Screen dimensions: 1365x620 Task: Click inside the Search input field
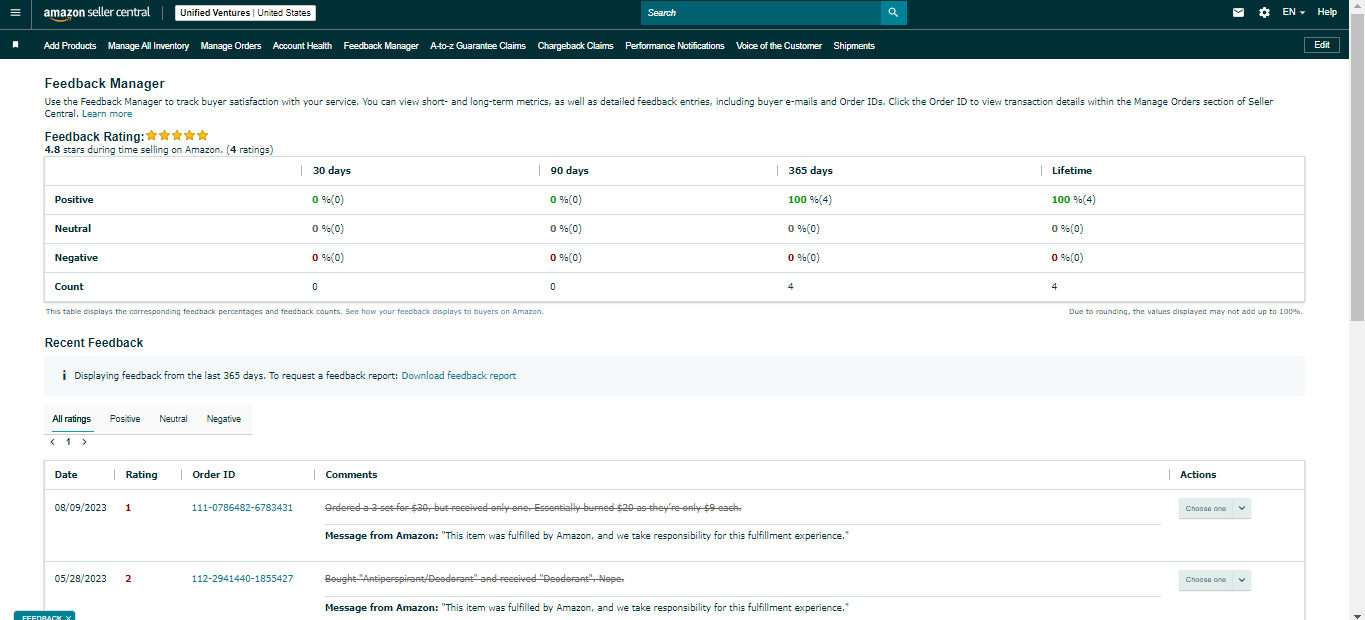[761, 13]
